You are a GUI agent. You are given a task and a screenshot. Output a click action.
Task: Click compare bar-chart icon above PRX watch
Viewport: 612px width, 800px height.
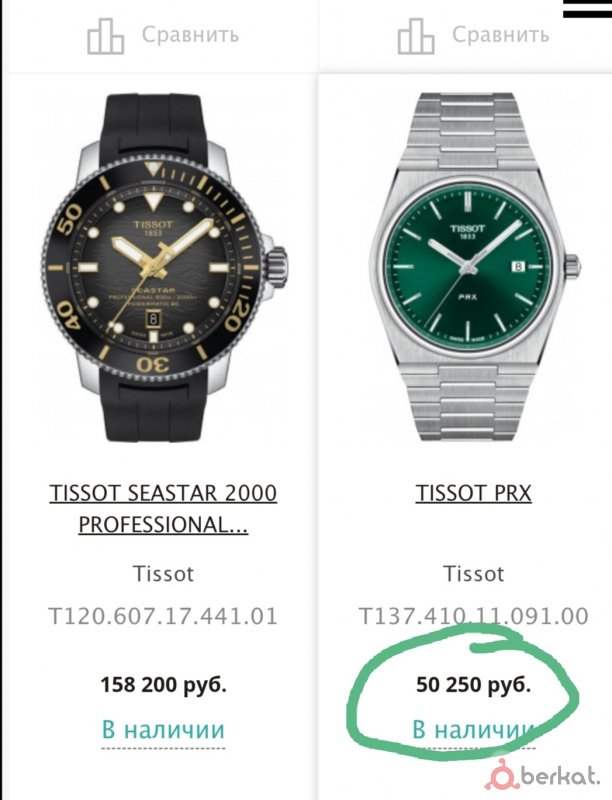(415, 35)
